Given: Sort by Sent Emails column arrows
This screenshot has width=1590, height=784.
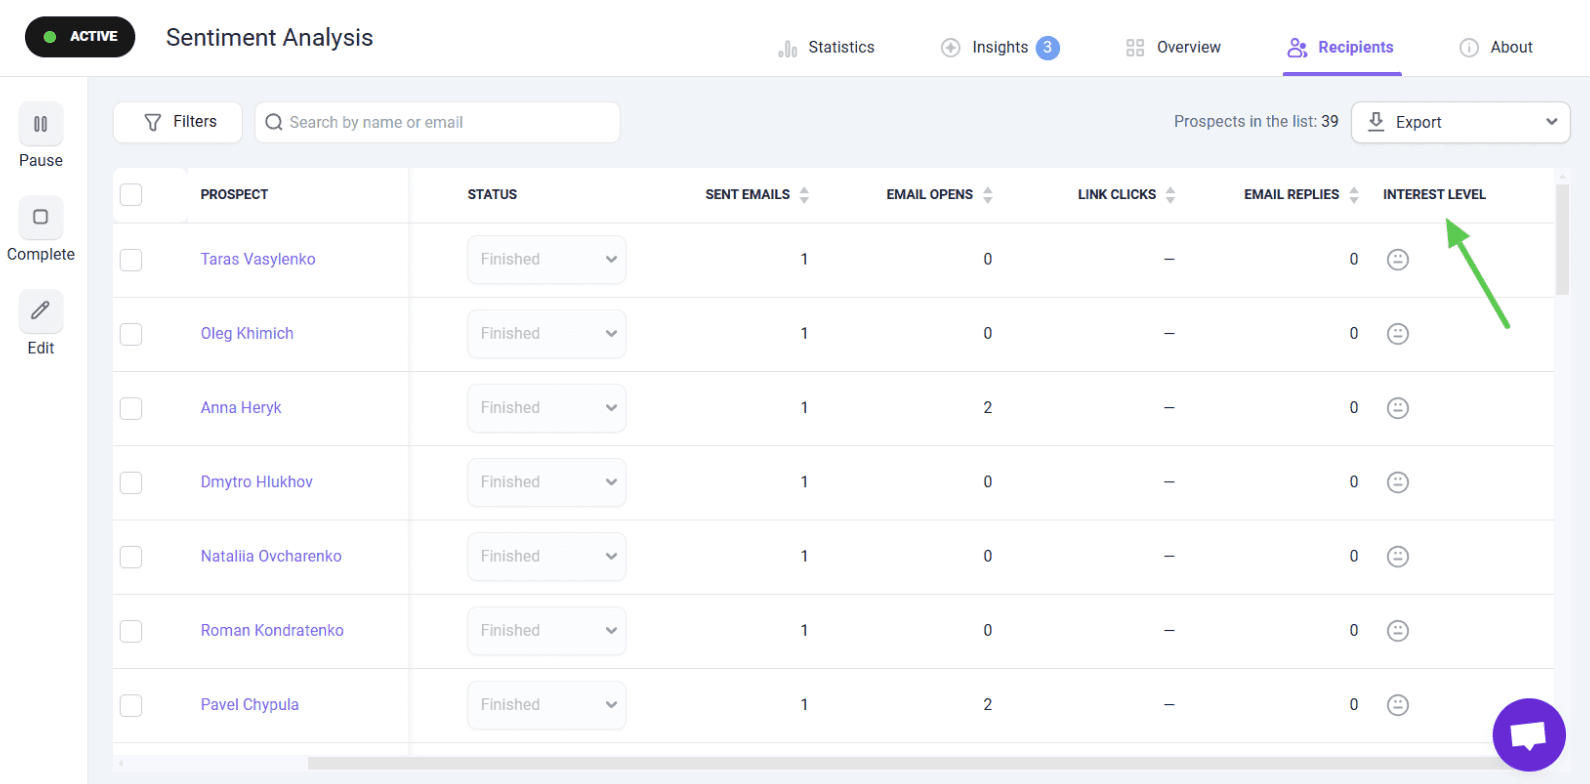Looking at the screenshot, I should tap(804, 195).
